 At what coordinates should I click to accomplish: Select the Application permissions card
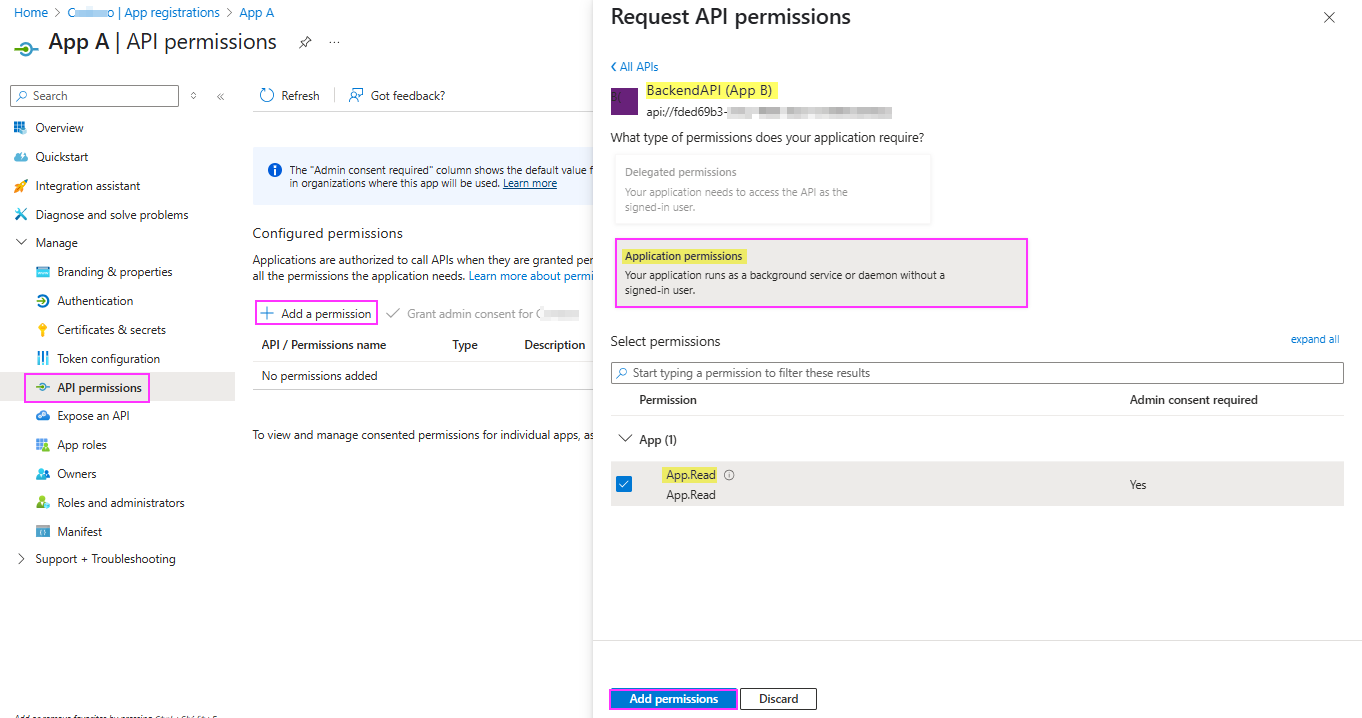(x=821, y=272)
